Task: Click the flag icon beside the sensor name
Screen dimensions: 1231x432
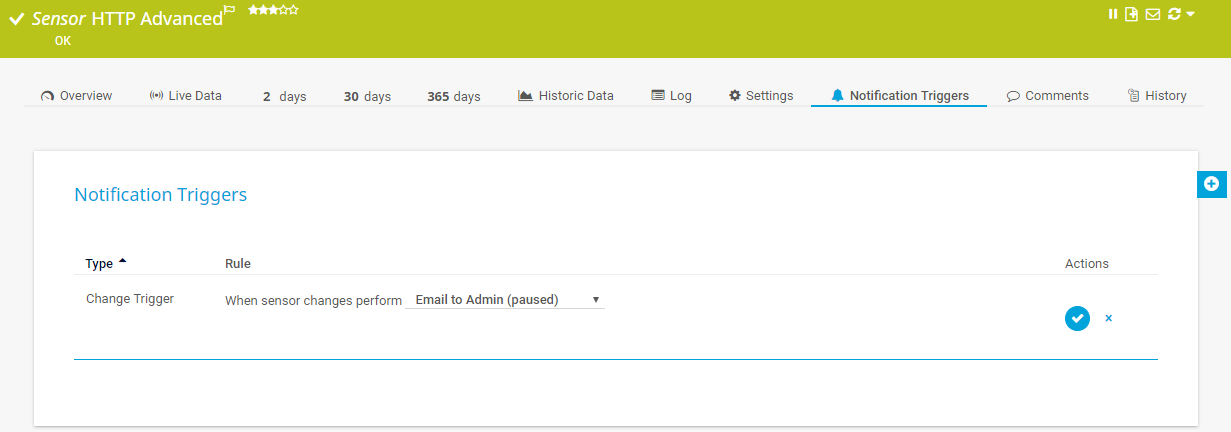Action: [230, 11]
